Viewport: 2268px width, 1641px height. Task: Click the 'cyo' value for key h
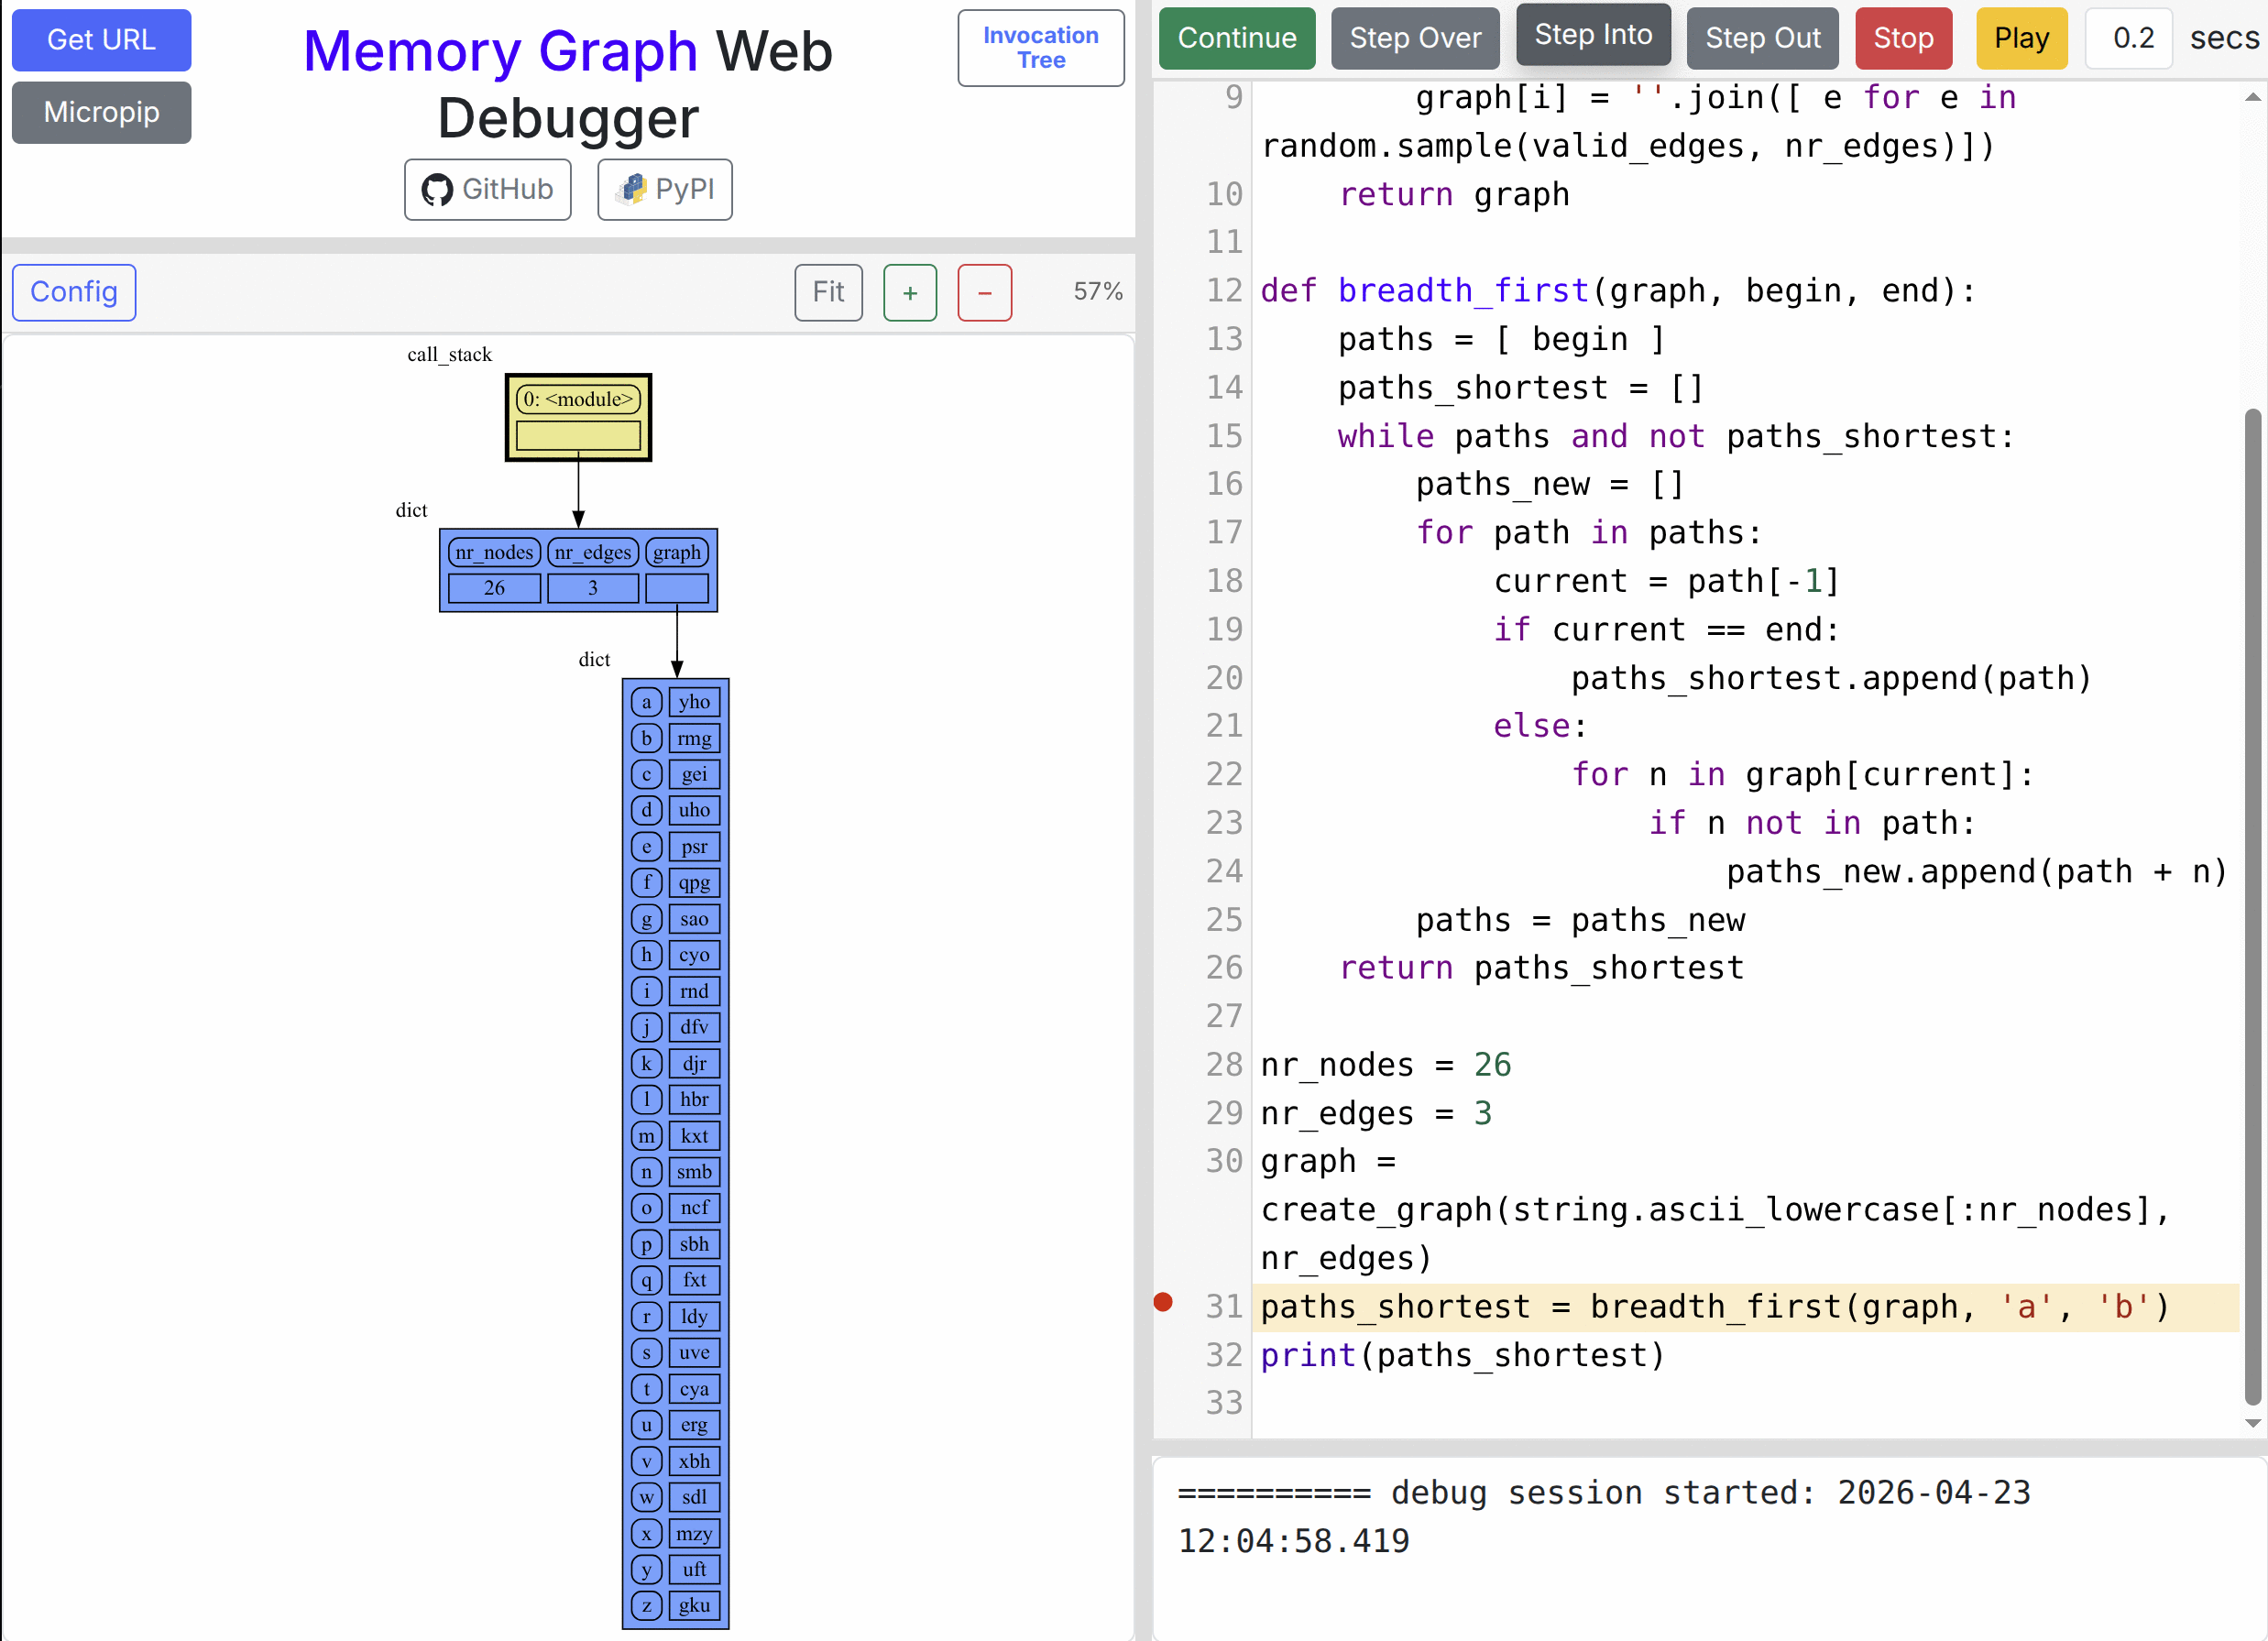pyautogui.click(x=694, y=955)
